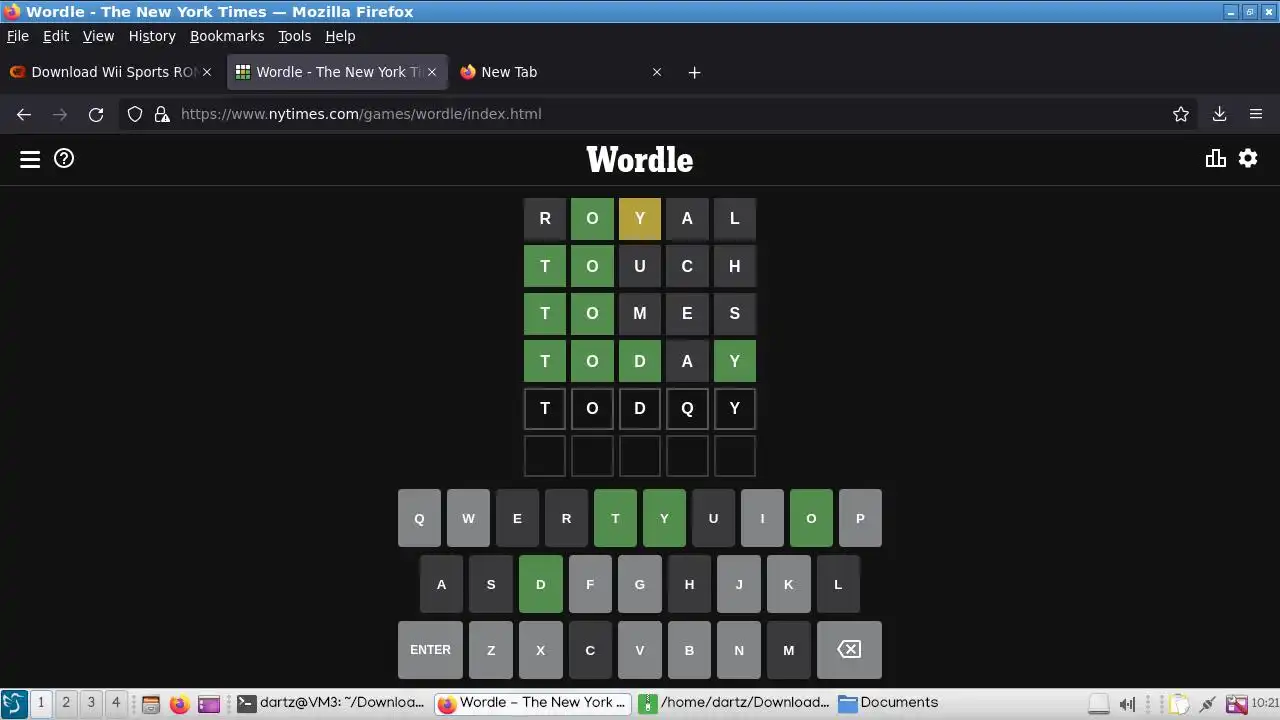Image resolution: width=1280 pixels, height=720 pixels.
Task: Tap the N key on Wordle keyboard
Action: [739, 650]
